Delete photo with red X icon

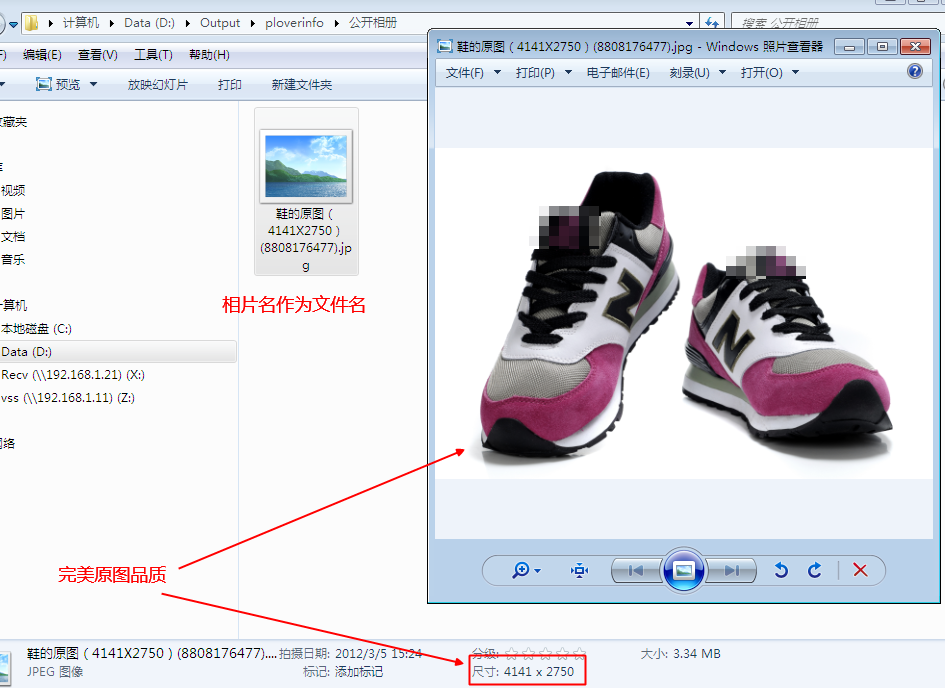pyautogui.click(x=860, y=570)
